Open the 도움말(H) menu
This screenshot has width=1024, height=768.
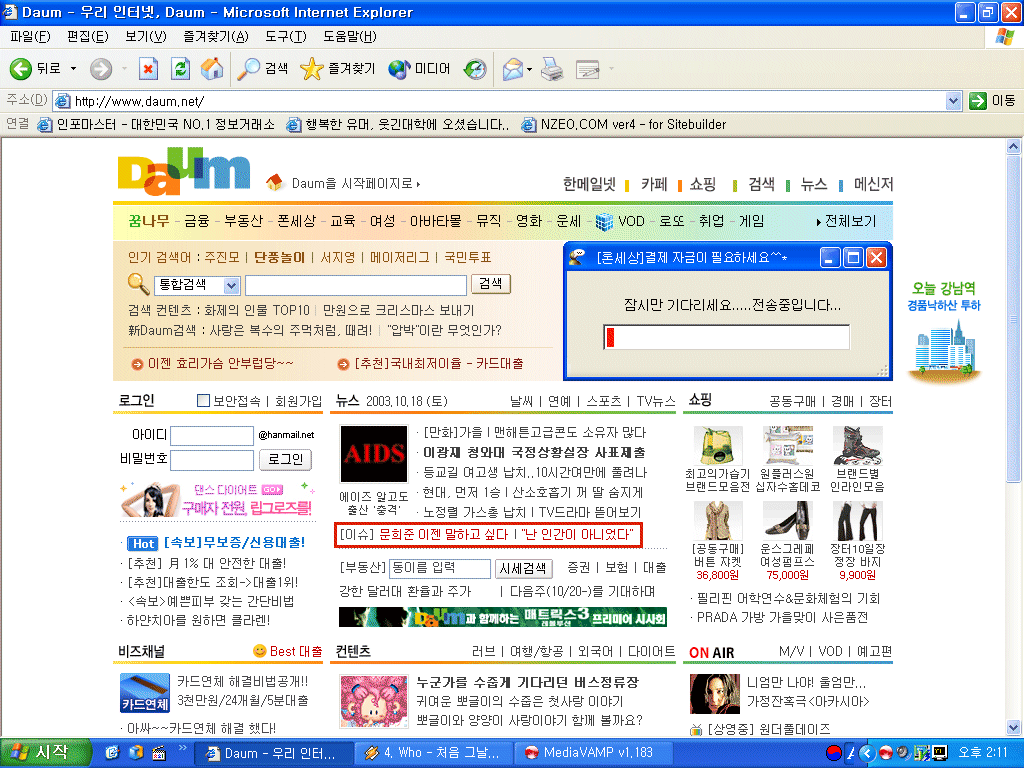point(349,37)
